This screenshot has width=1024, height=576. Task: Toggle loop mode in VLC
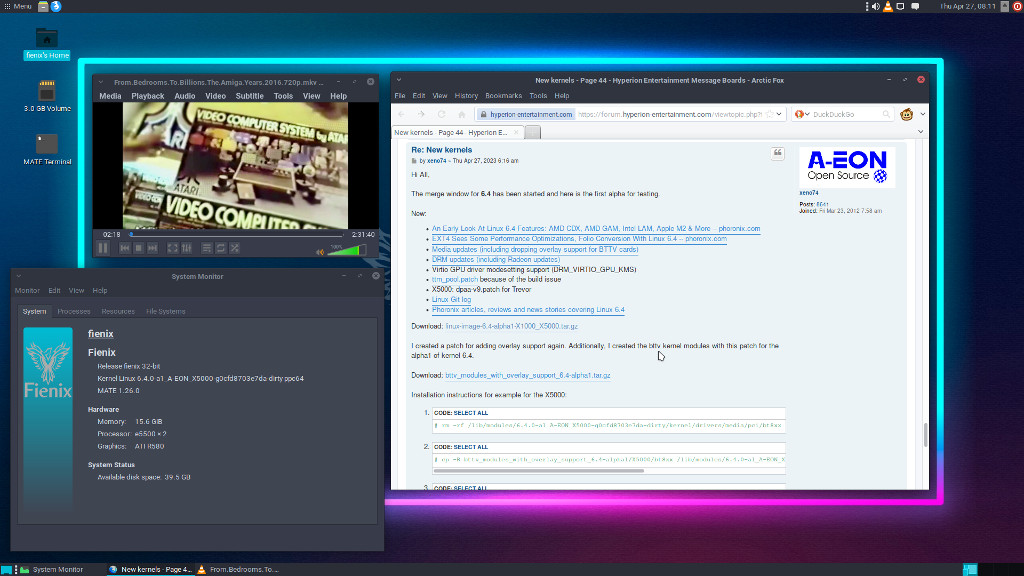(221, 248)
